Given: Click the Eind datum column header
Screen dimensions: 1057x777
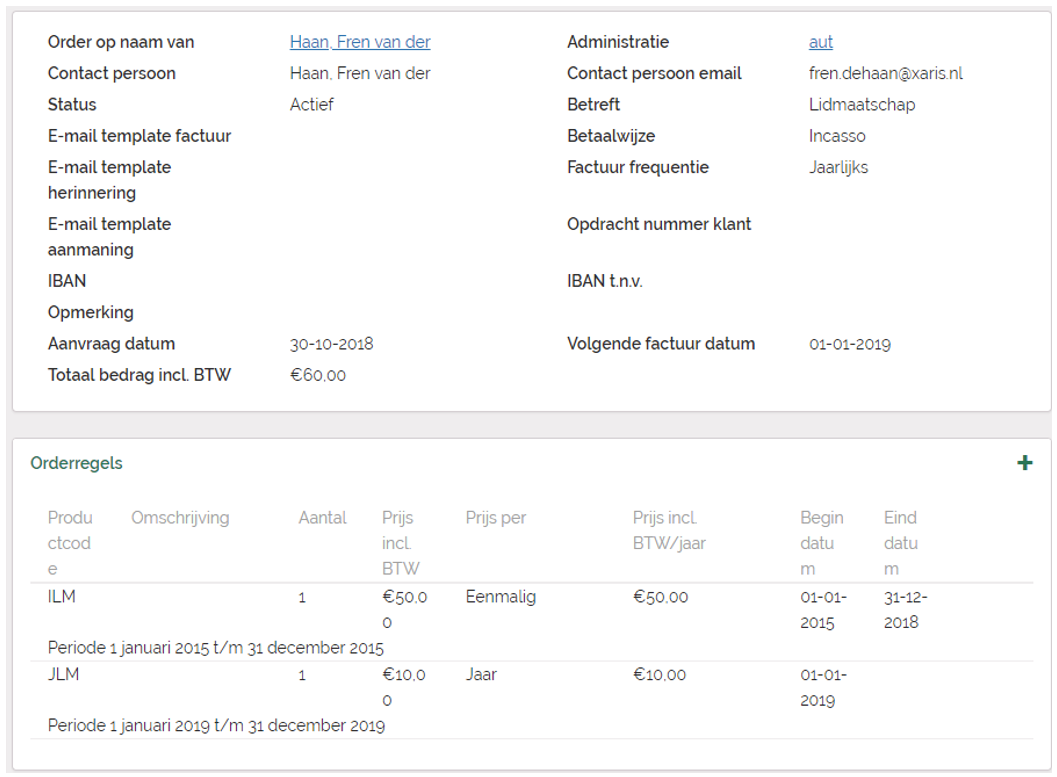Looking at the screenshot, I should [x=900, y=543].
